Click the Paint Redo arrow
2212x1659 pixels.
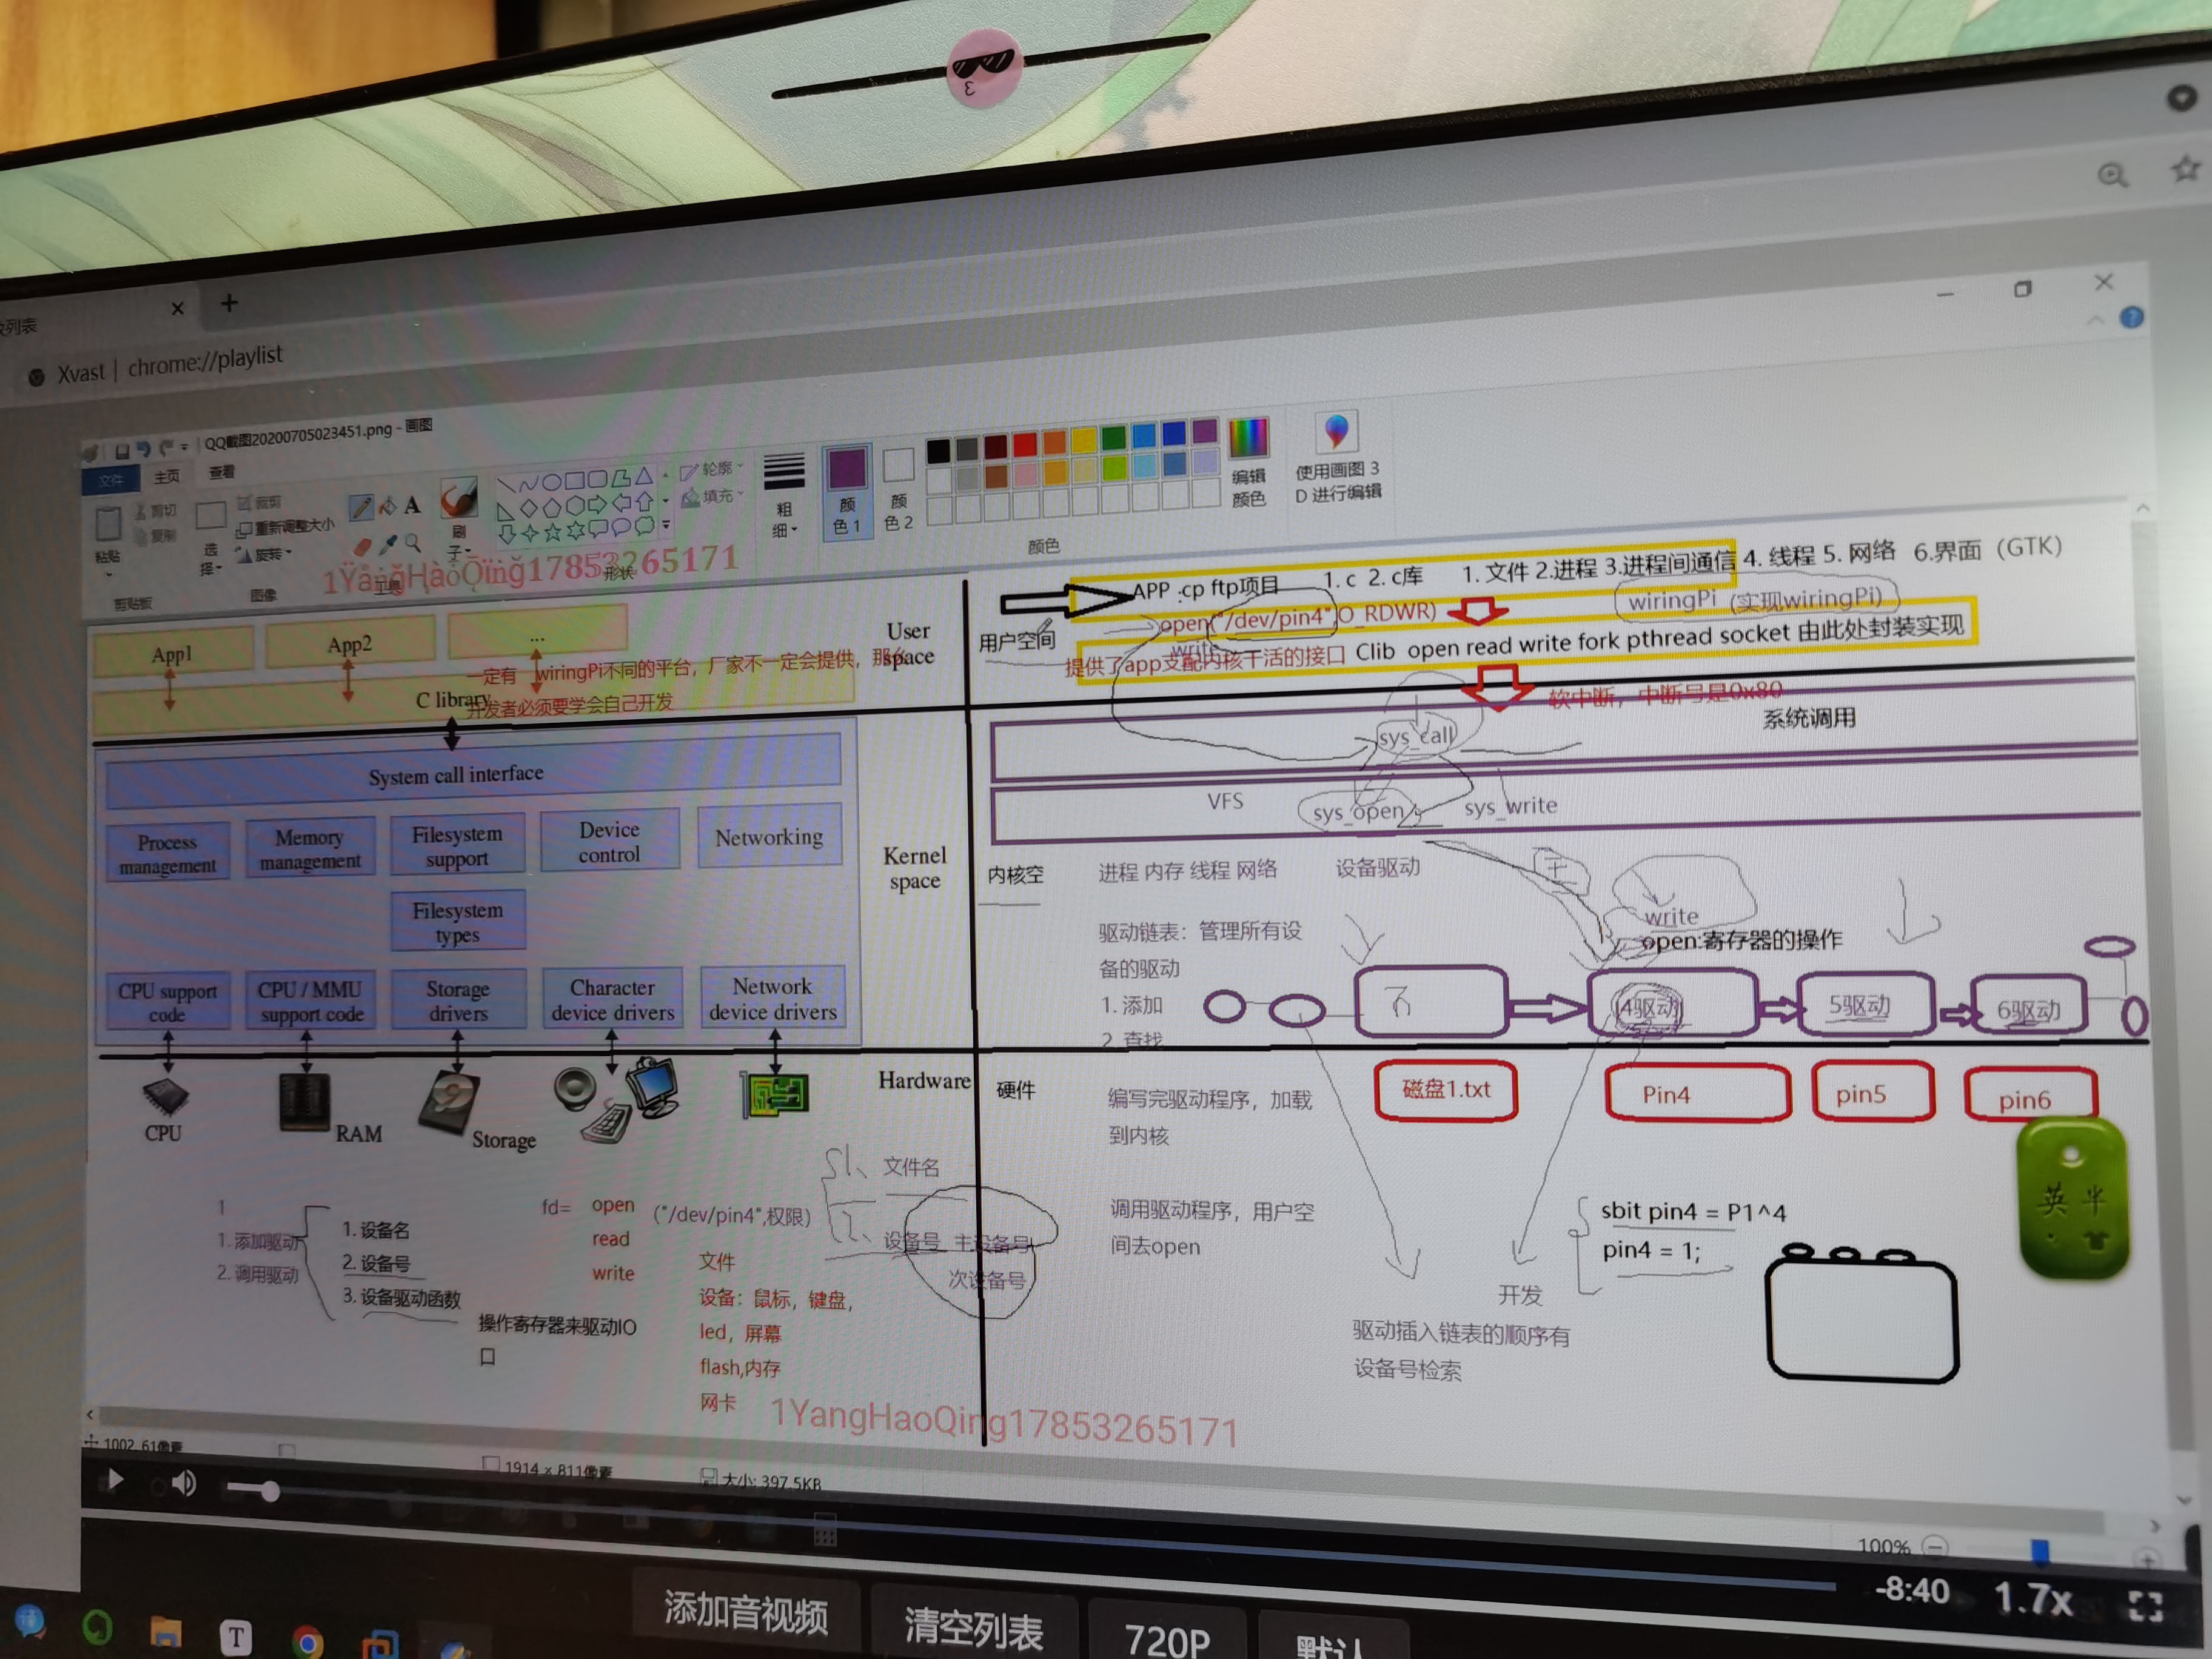coord(167,448)
